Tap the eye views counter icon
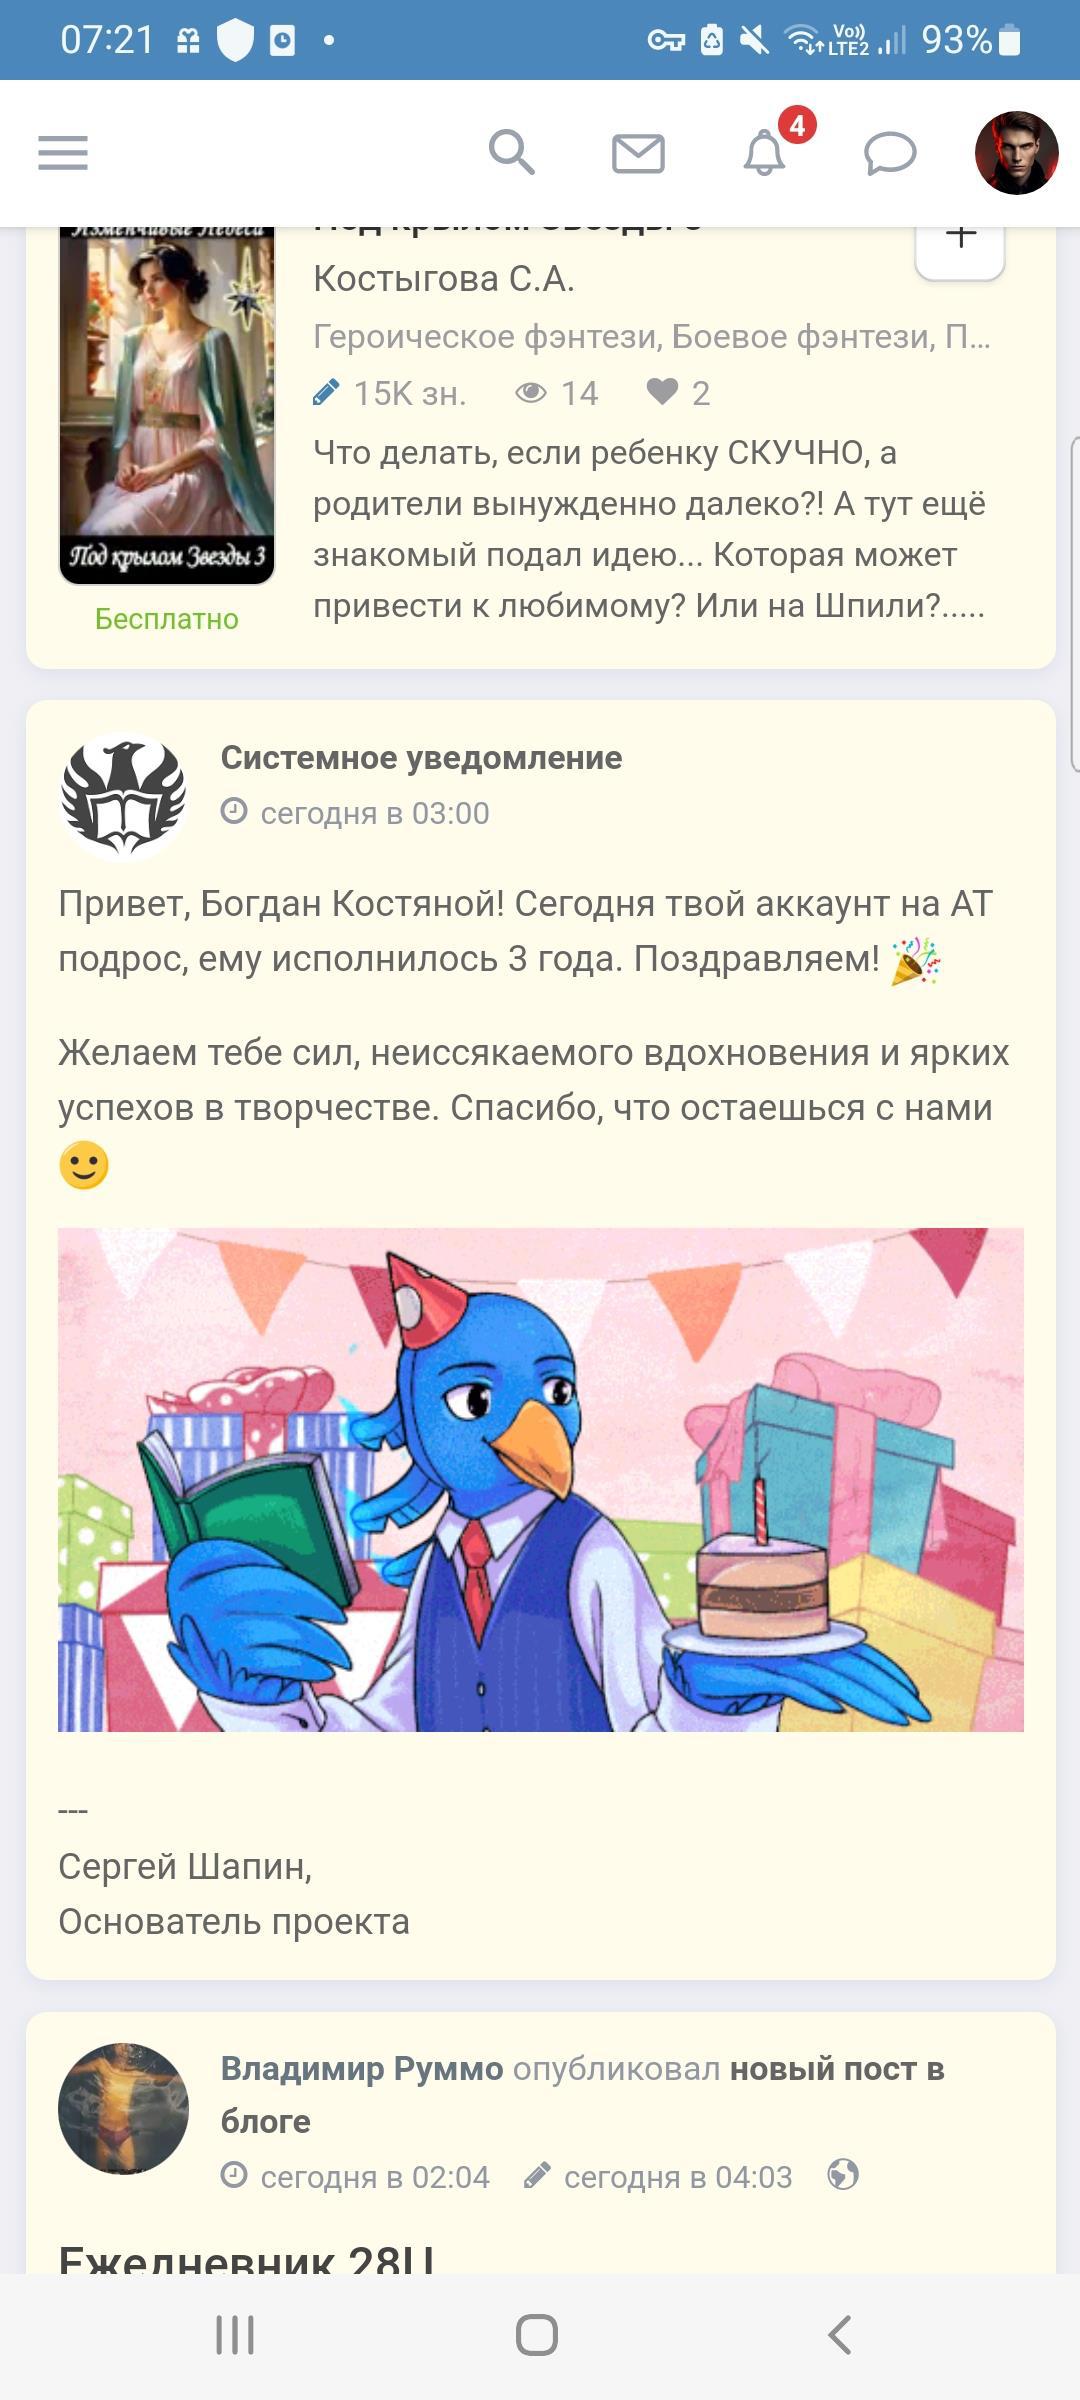Viewport: 1080px width, 2400px height. pyautogui.click(x=531, y=393)
